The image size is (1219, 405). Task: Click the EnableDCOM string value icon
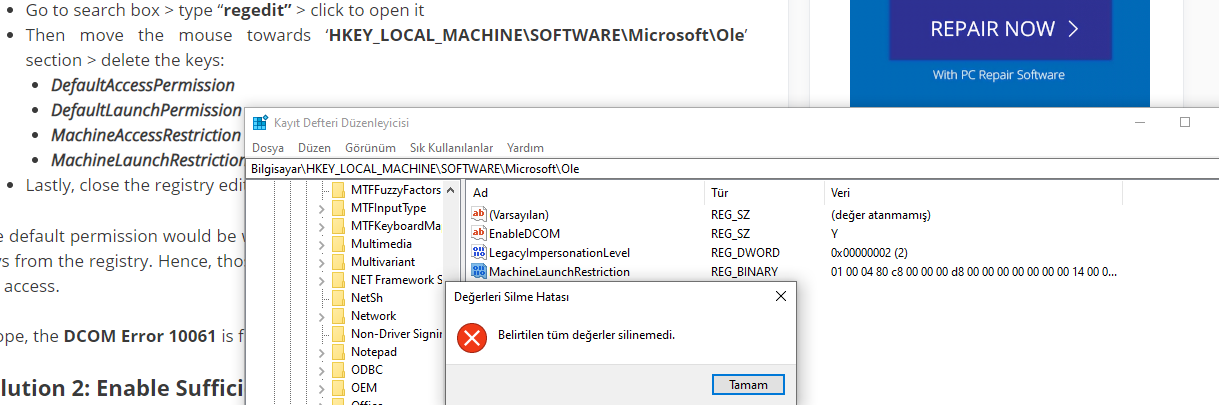[x=478, y=234]
